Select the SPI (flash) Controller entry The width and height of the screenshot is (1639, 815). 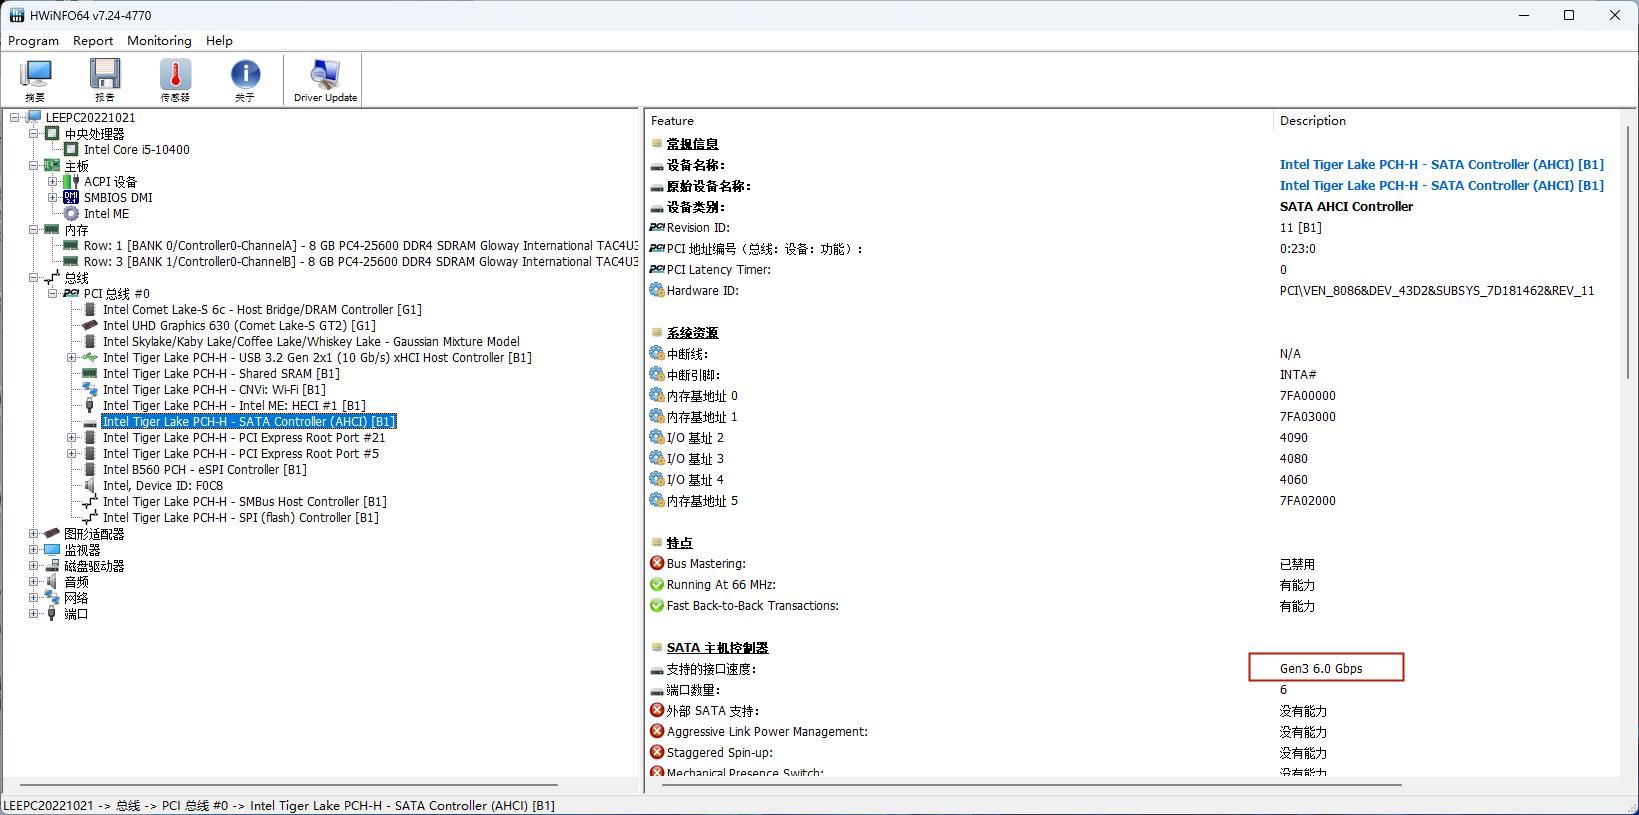pyautogui.click(x=240, y=518)
